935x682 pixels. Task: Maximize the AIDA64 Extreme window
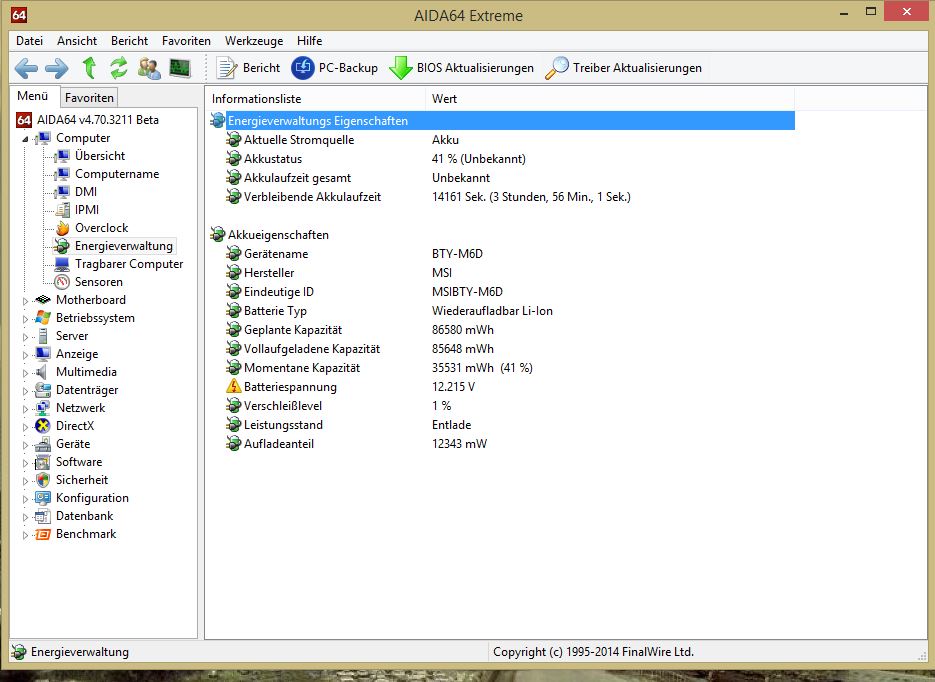click(x=871, y=11)
